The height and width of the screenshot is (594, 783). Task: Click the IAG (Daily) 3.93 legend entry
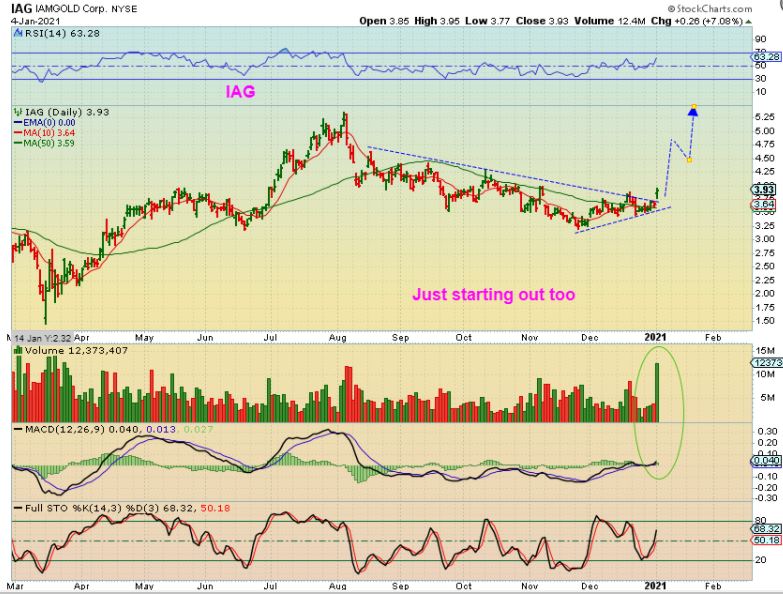click(x=67, y=112)
